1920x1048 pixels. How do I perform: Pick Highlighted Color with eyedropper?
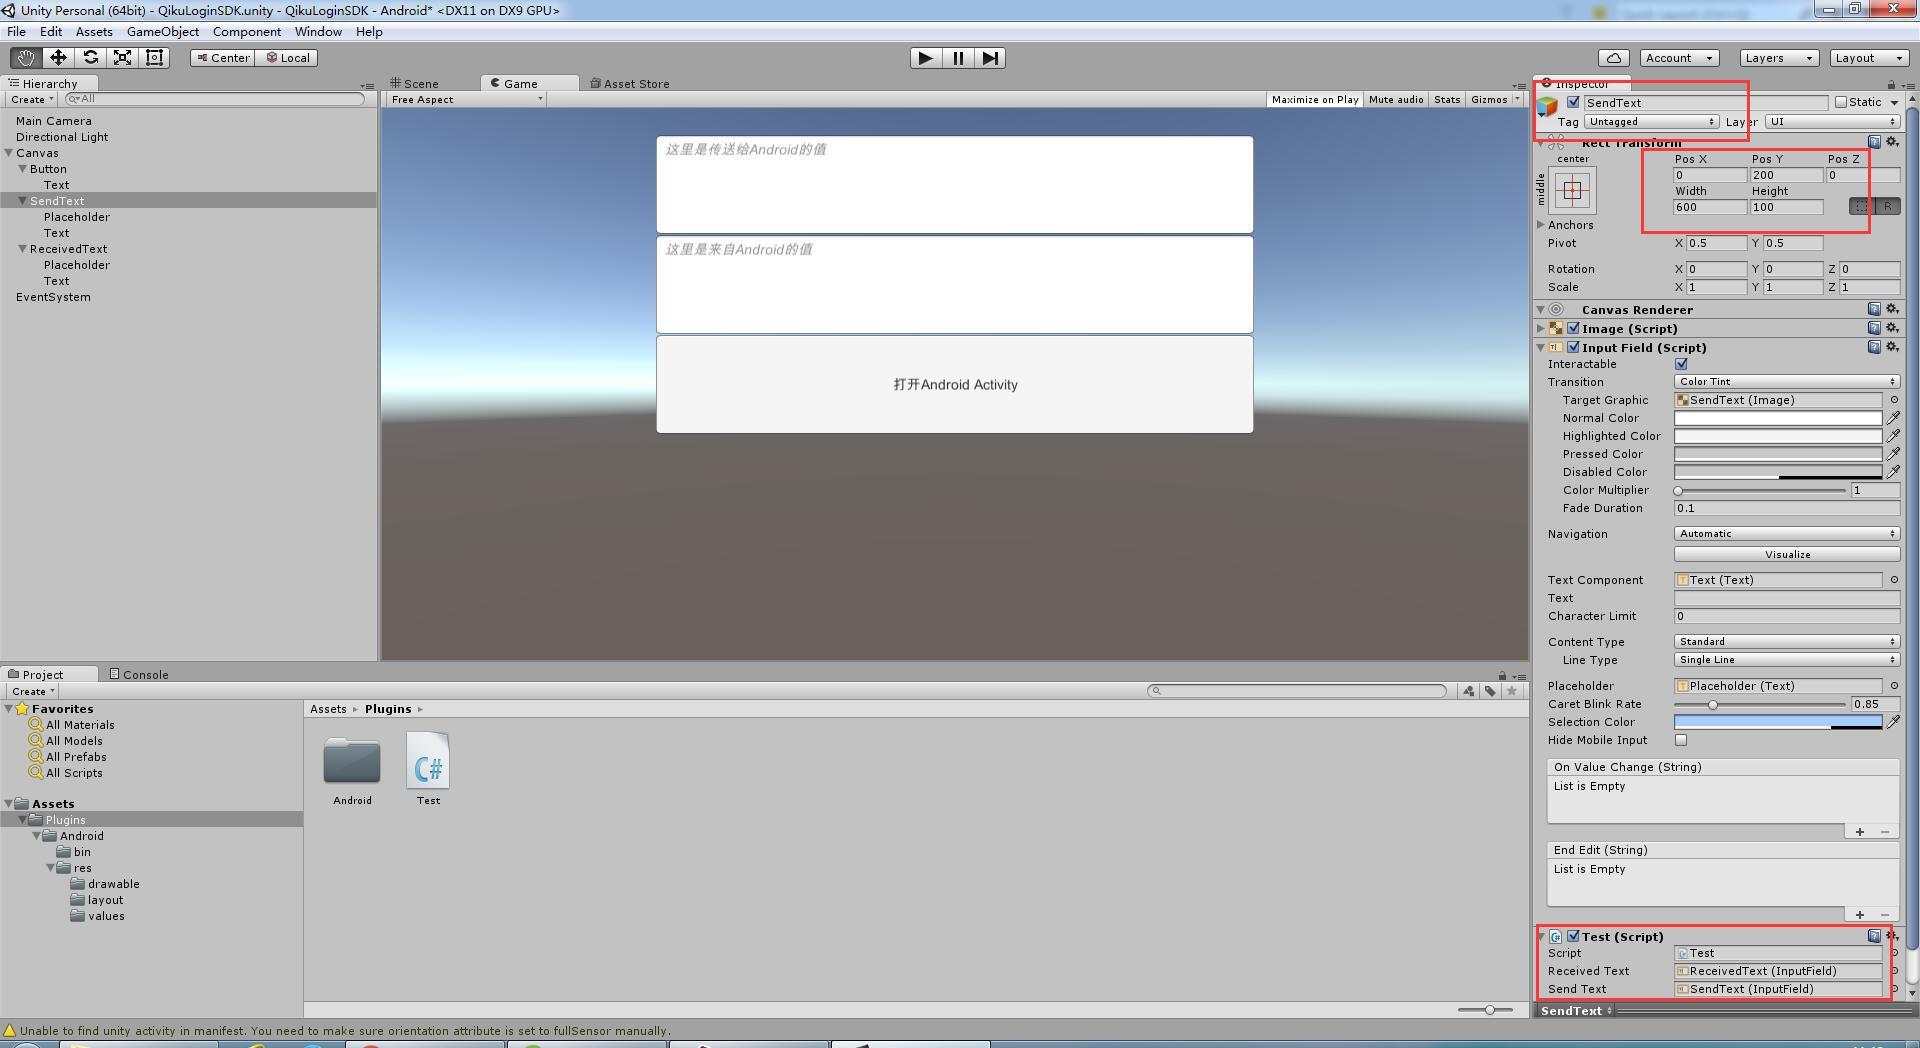coord(1893,436)
